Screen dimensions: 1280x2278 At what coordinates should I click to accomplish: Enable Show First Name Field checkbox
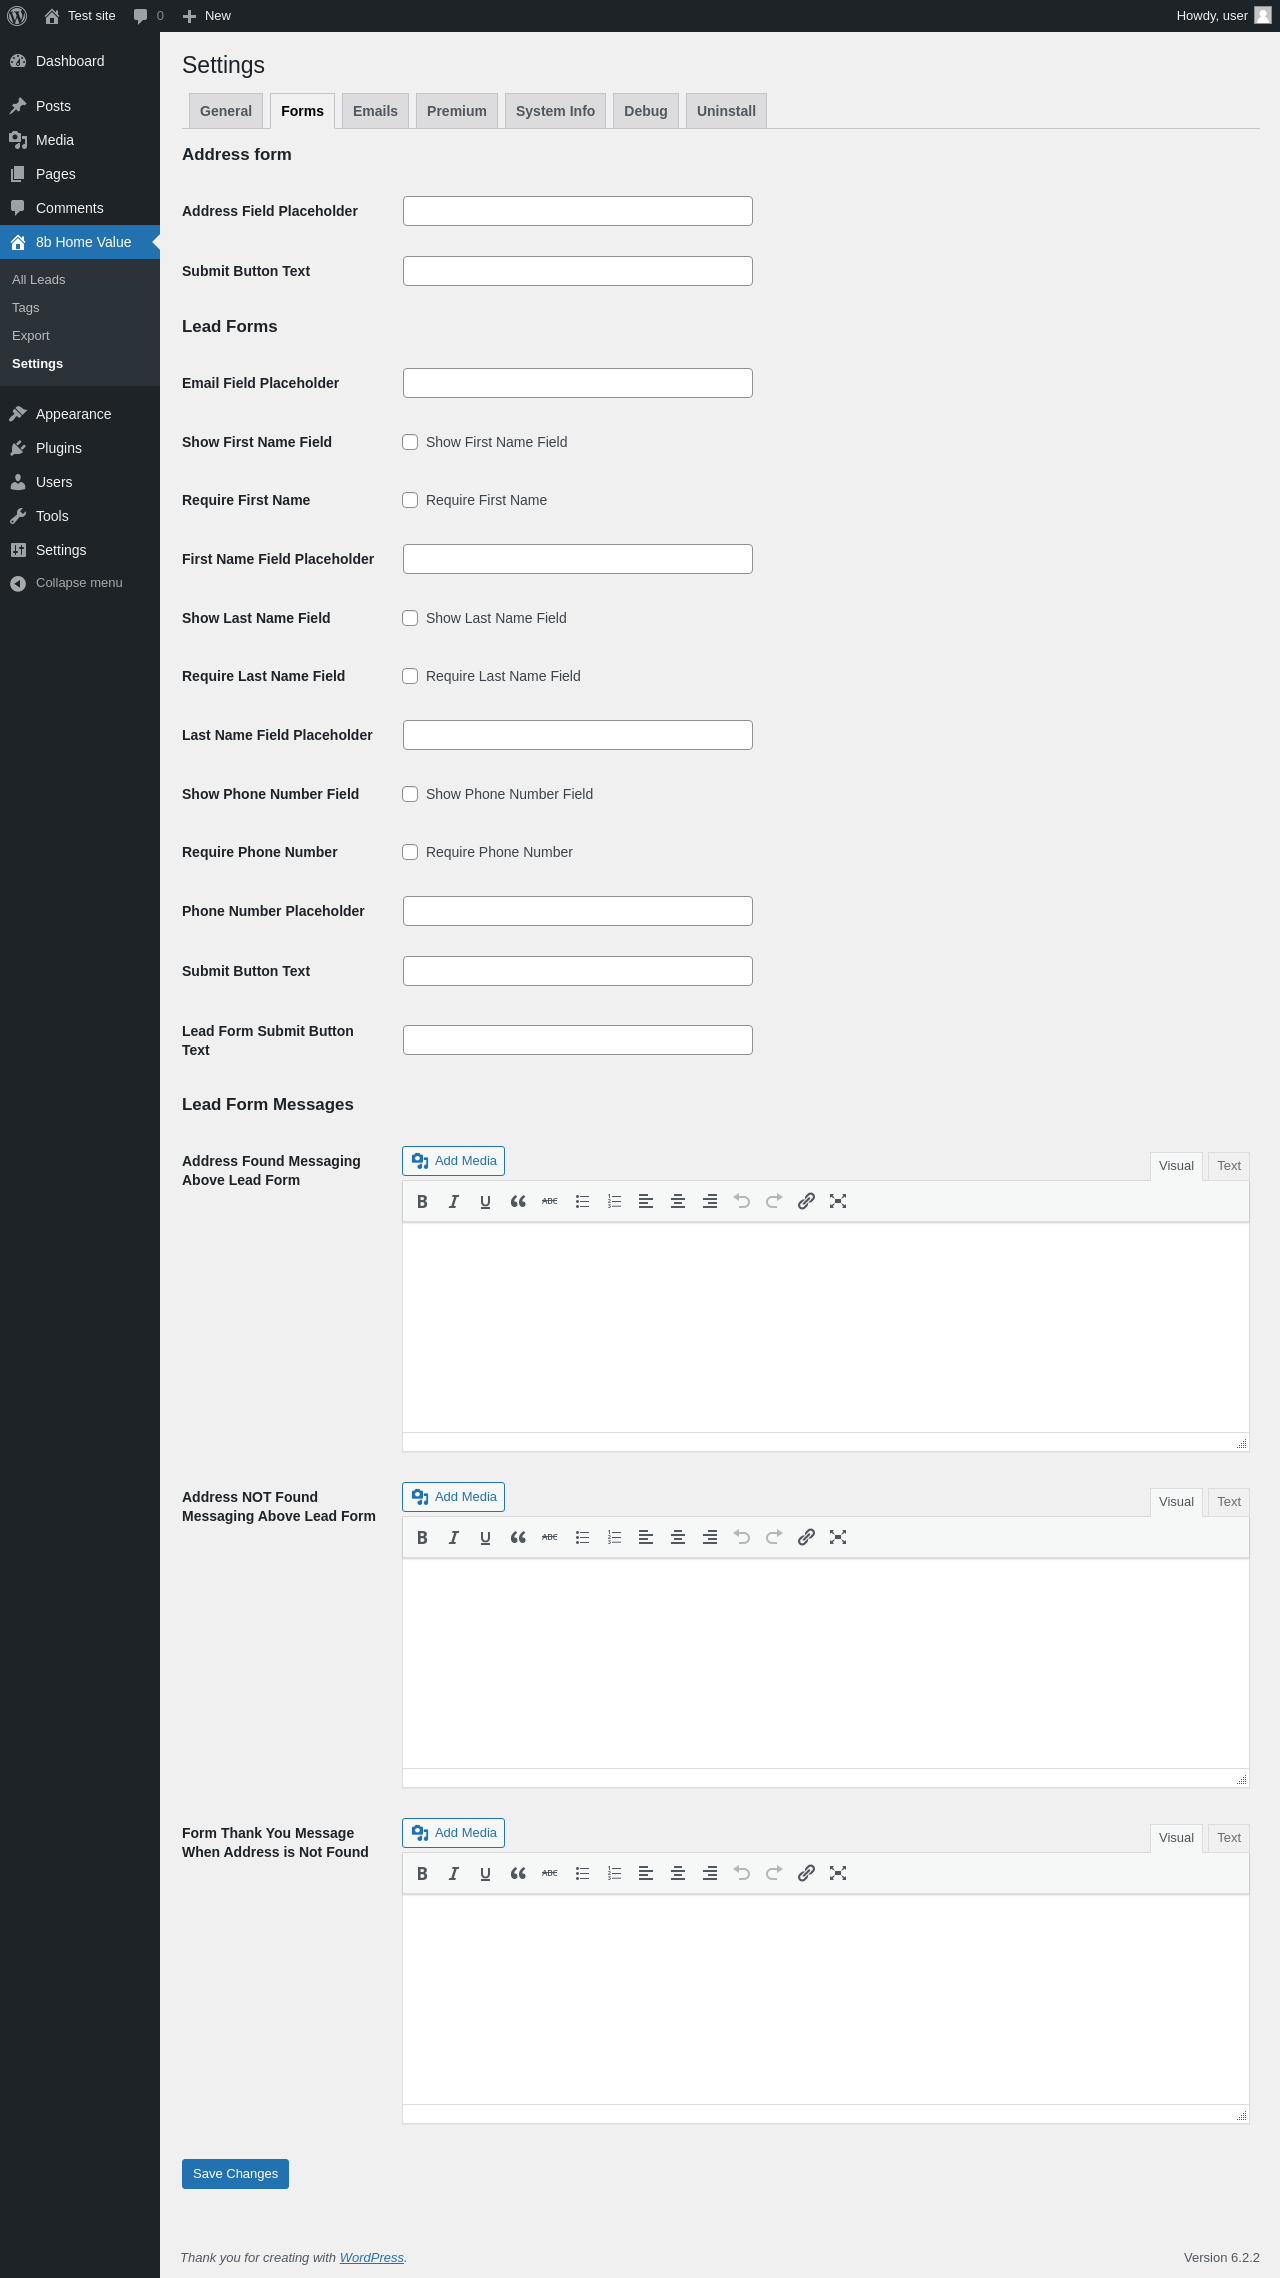click(x=410, y=442)
